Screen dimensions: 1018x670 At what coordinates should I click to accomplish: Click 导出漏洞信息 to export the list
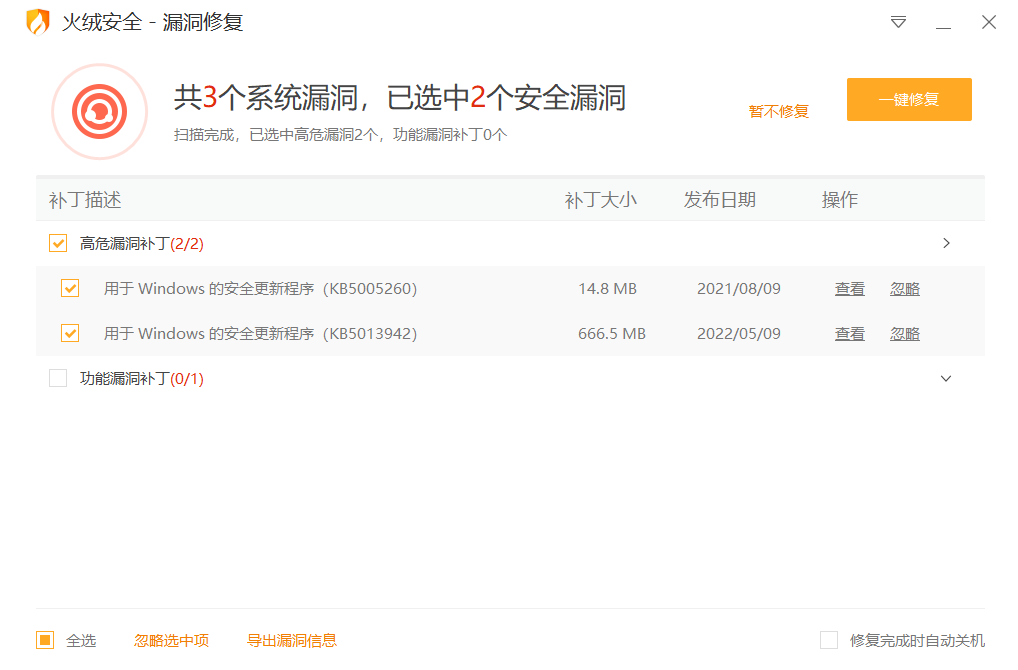pyautogui.click(x=291, y=640)
